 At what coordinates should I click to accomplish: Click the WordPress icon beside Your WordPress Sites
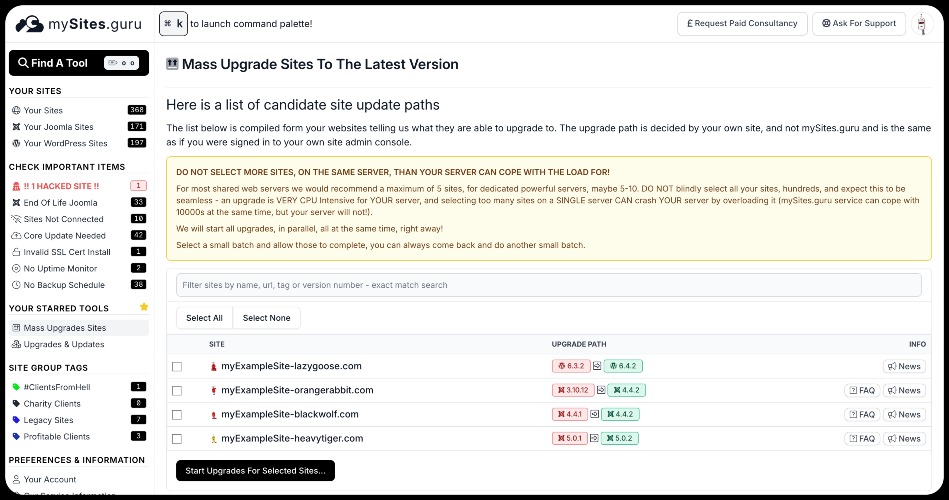(x=16, y=143)
